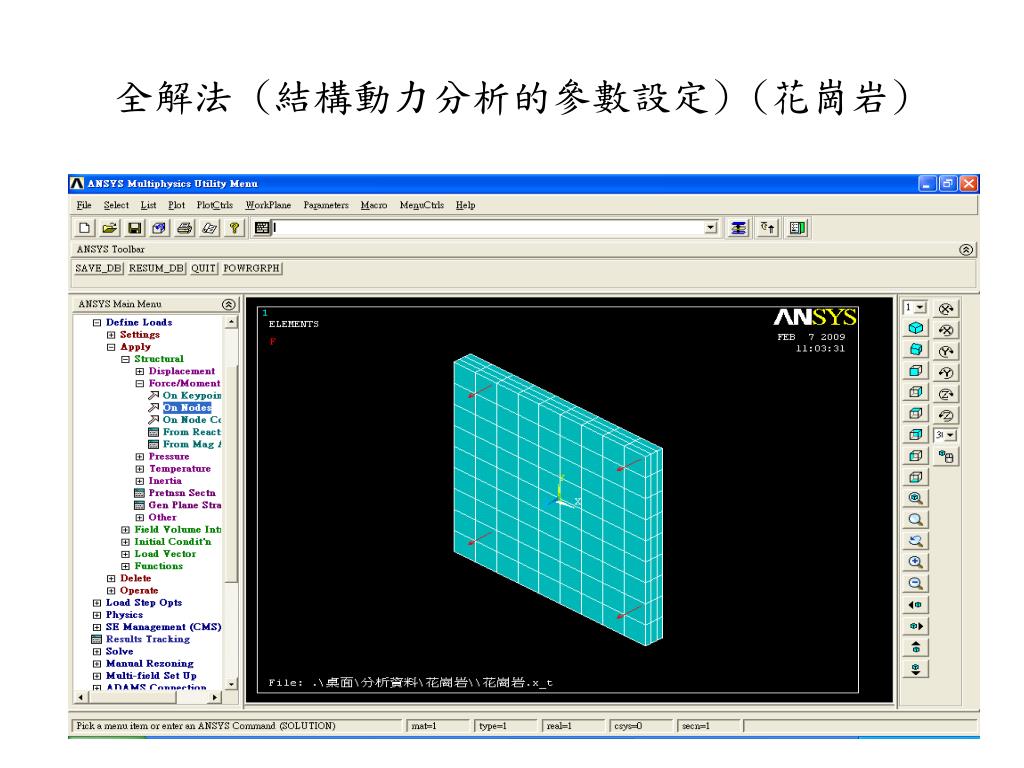Click Main Menu horizontal scrollbar right arrow
This screenshot has width=1024, height=768.
coord(215,697)
